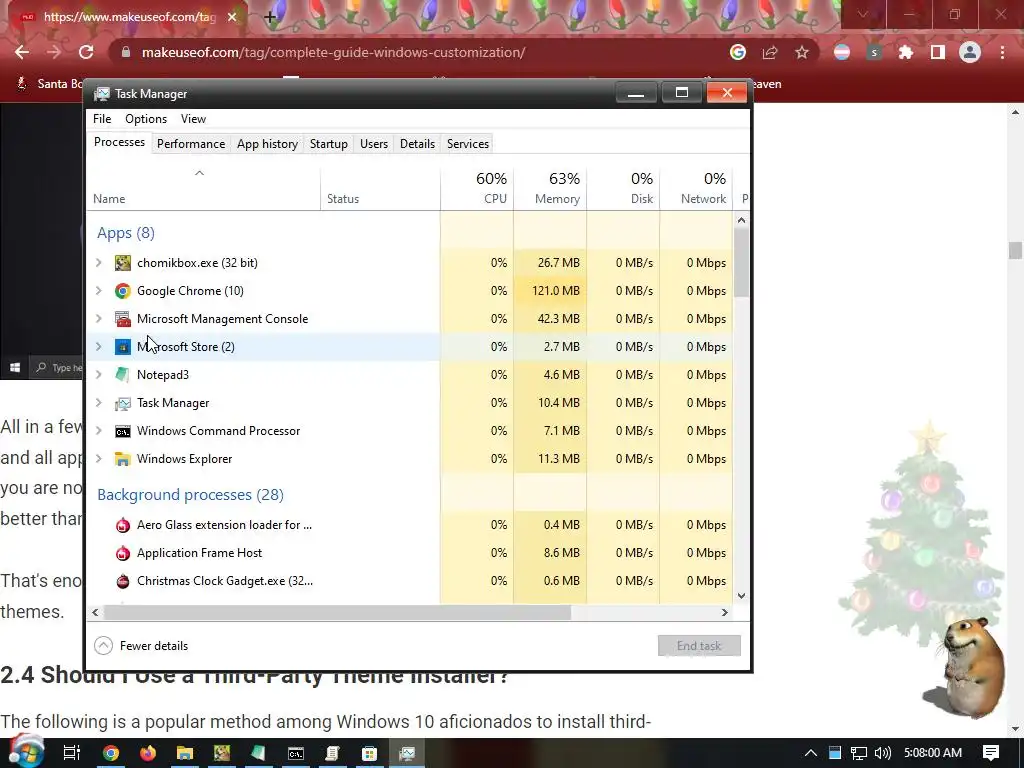Switch to the Details tab
The width and height of the screenshot is (1024, 768).
(417, 144)
